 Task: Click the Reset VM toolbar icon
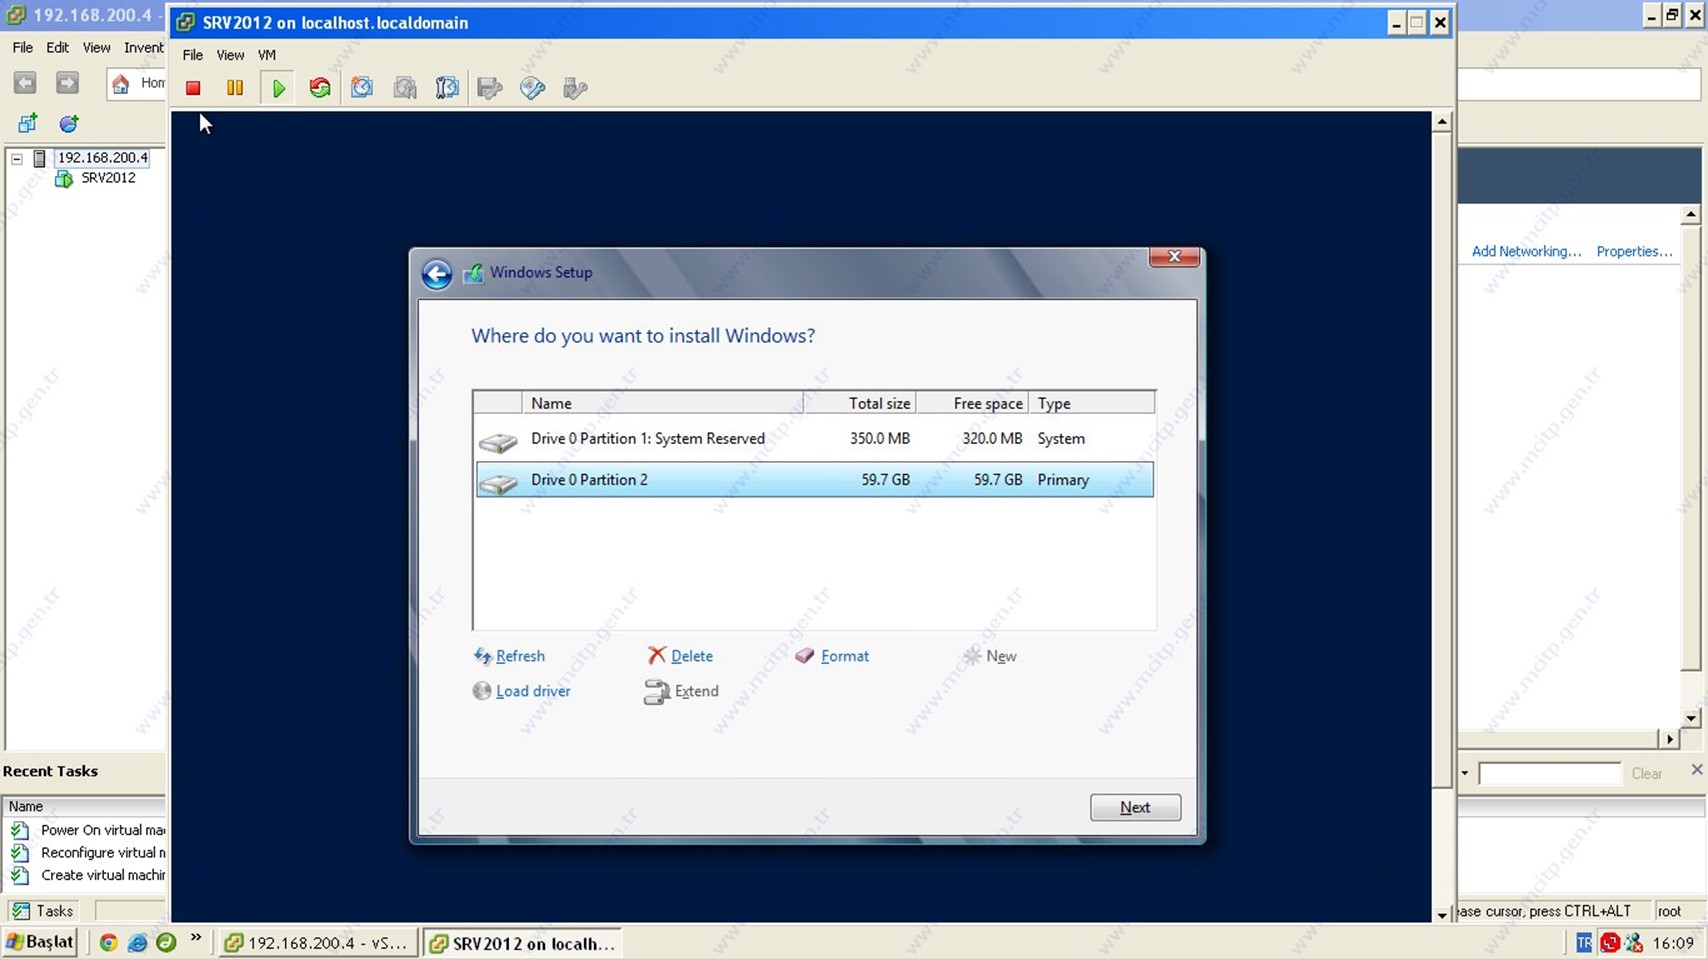point(320,88)
